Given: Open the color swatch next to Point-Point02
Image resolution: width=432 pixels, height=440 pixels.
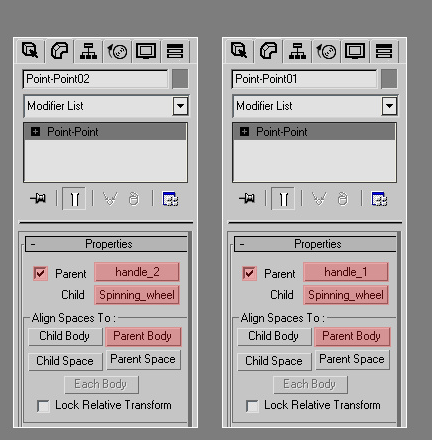Looking at the screenshot, I should coord(180,79).
